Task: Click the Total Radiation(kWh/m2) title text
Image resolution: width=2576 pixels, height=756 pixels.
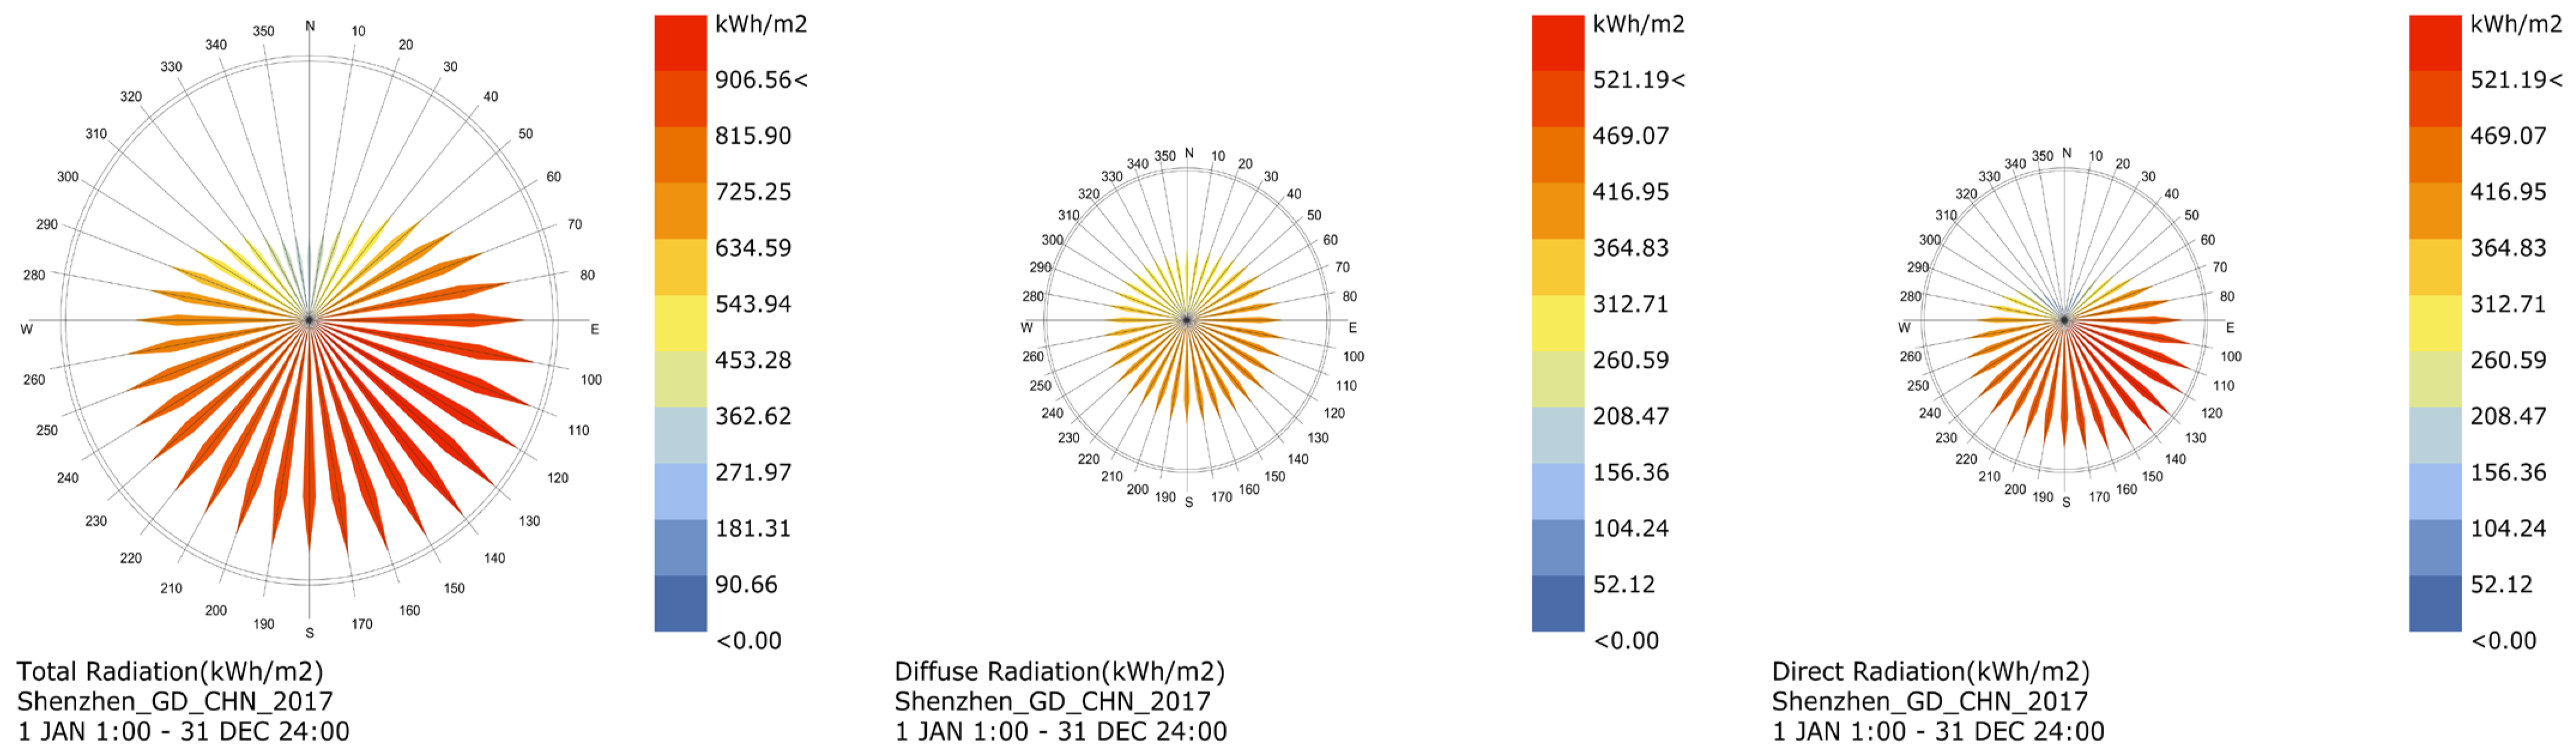Action: pyautogui.click(x=170, y=671)
